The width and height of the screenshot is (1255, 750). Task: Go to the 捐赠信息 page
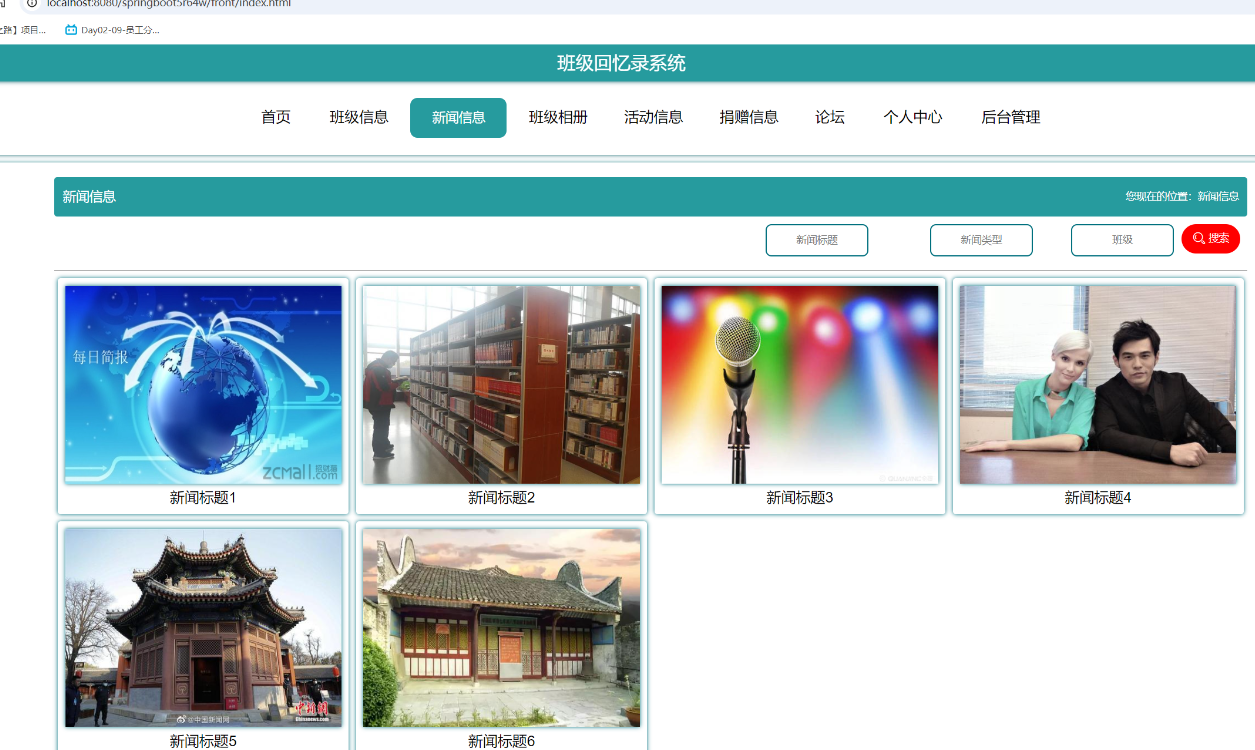(747, 117)
